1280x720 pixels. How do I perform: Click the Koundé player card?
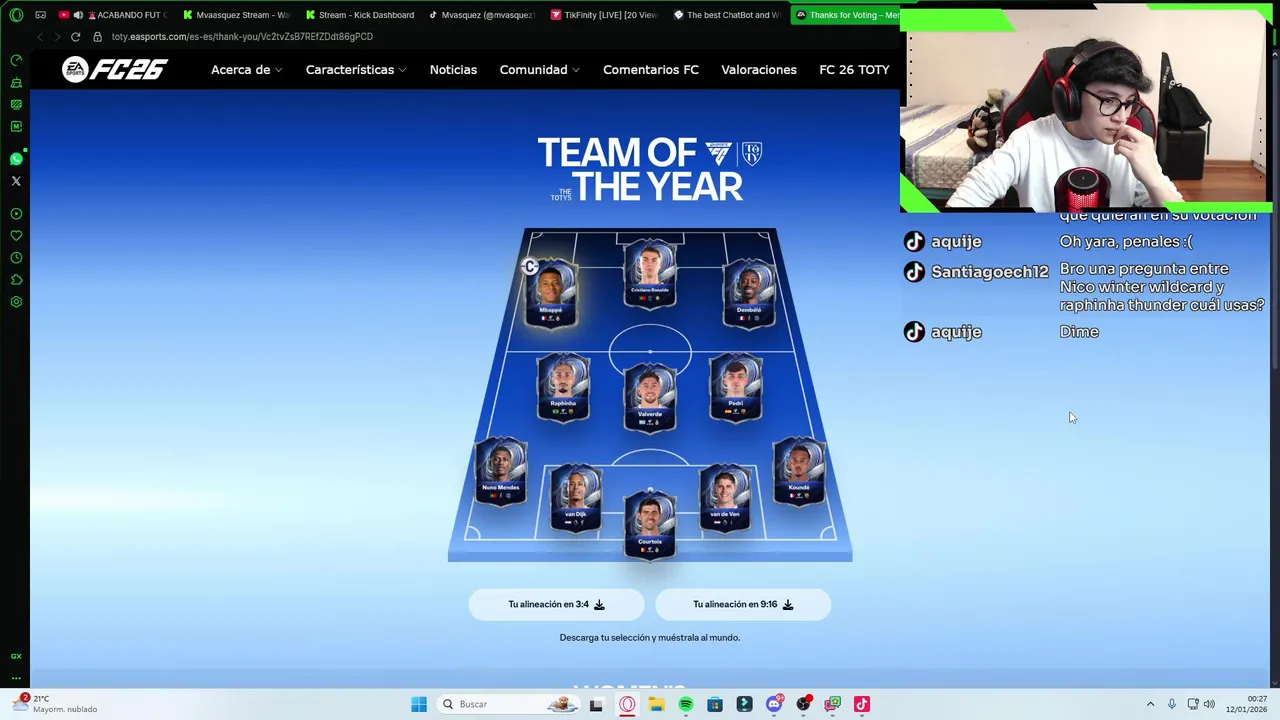799,471
